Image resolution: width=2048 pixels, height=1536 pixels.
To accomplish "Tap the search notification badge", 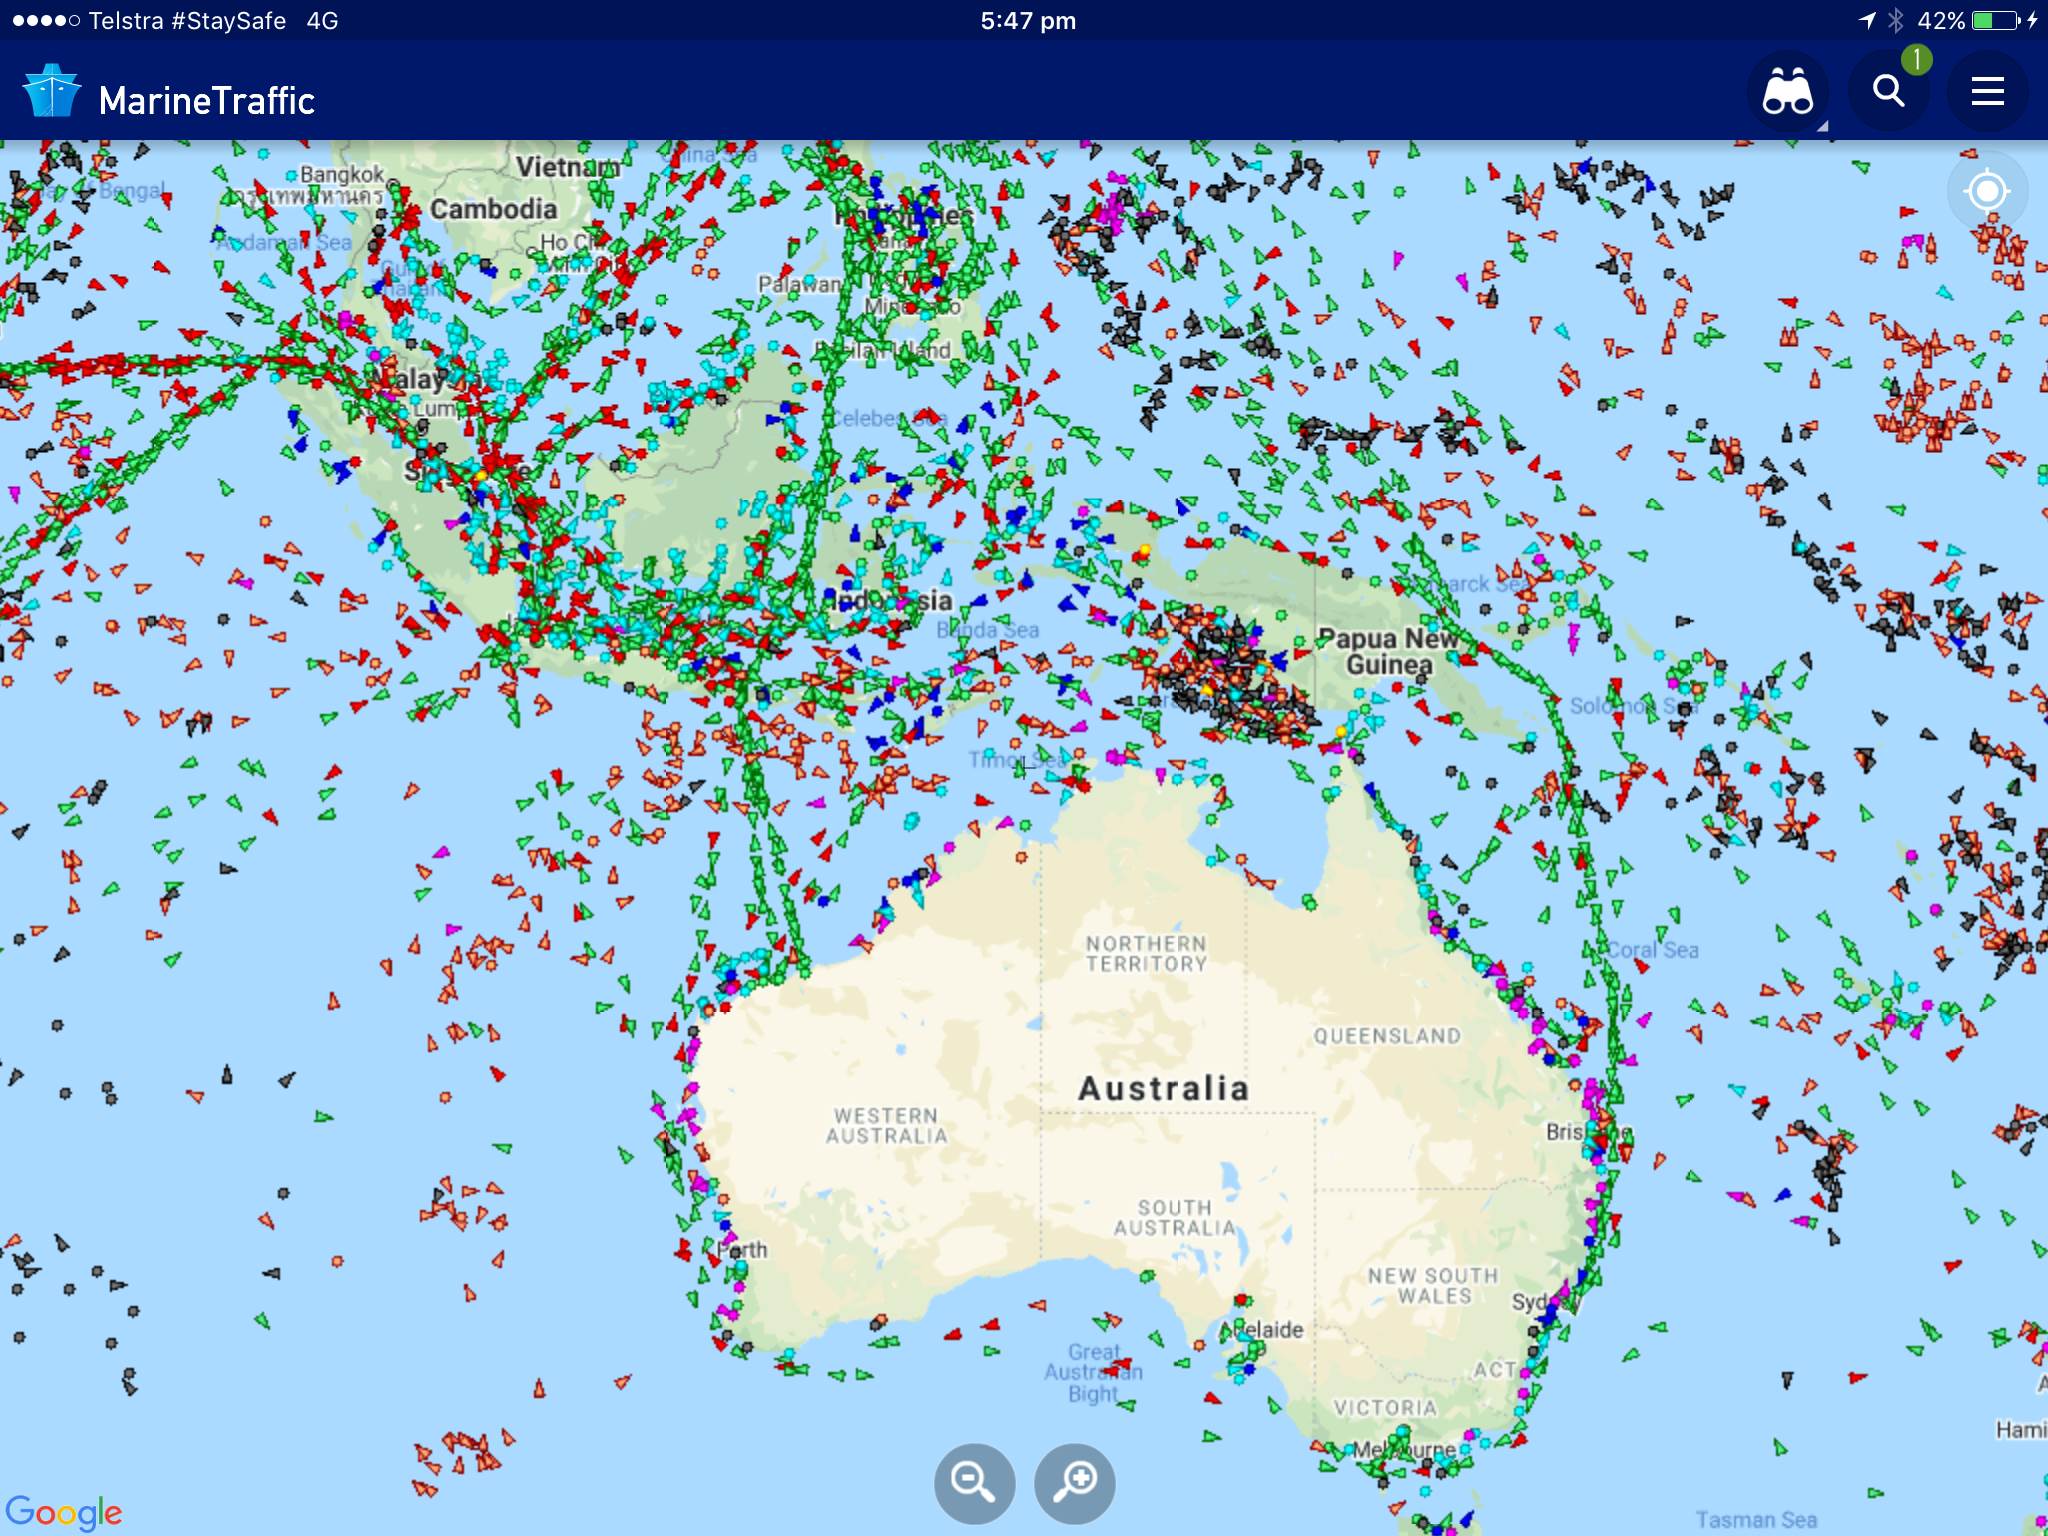I will point(1916,60).
